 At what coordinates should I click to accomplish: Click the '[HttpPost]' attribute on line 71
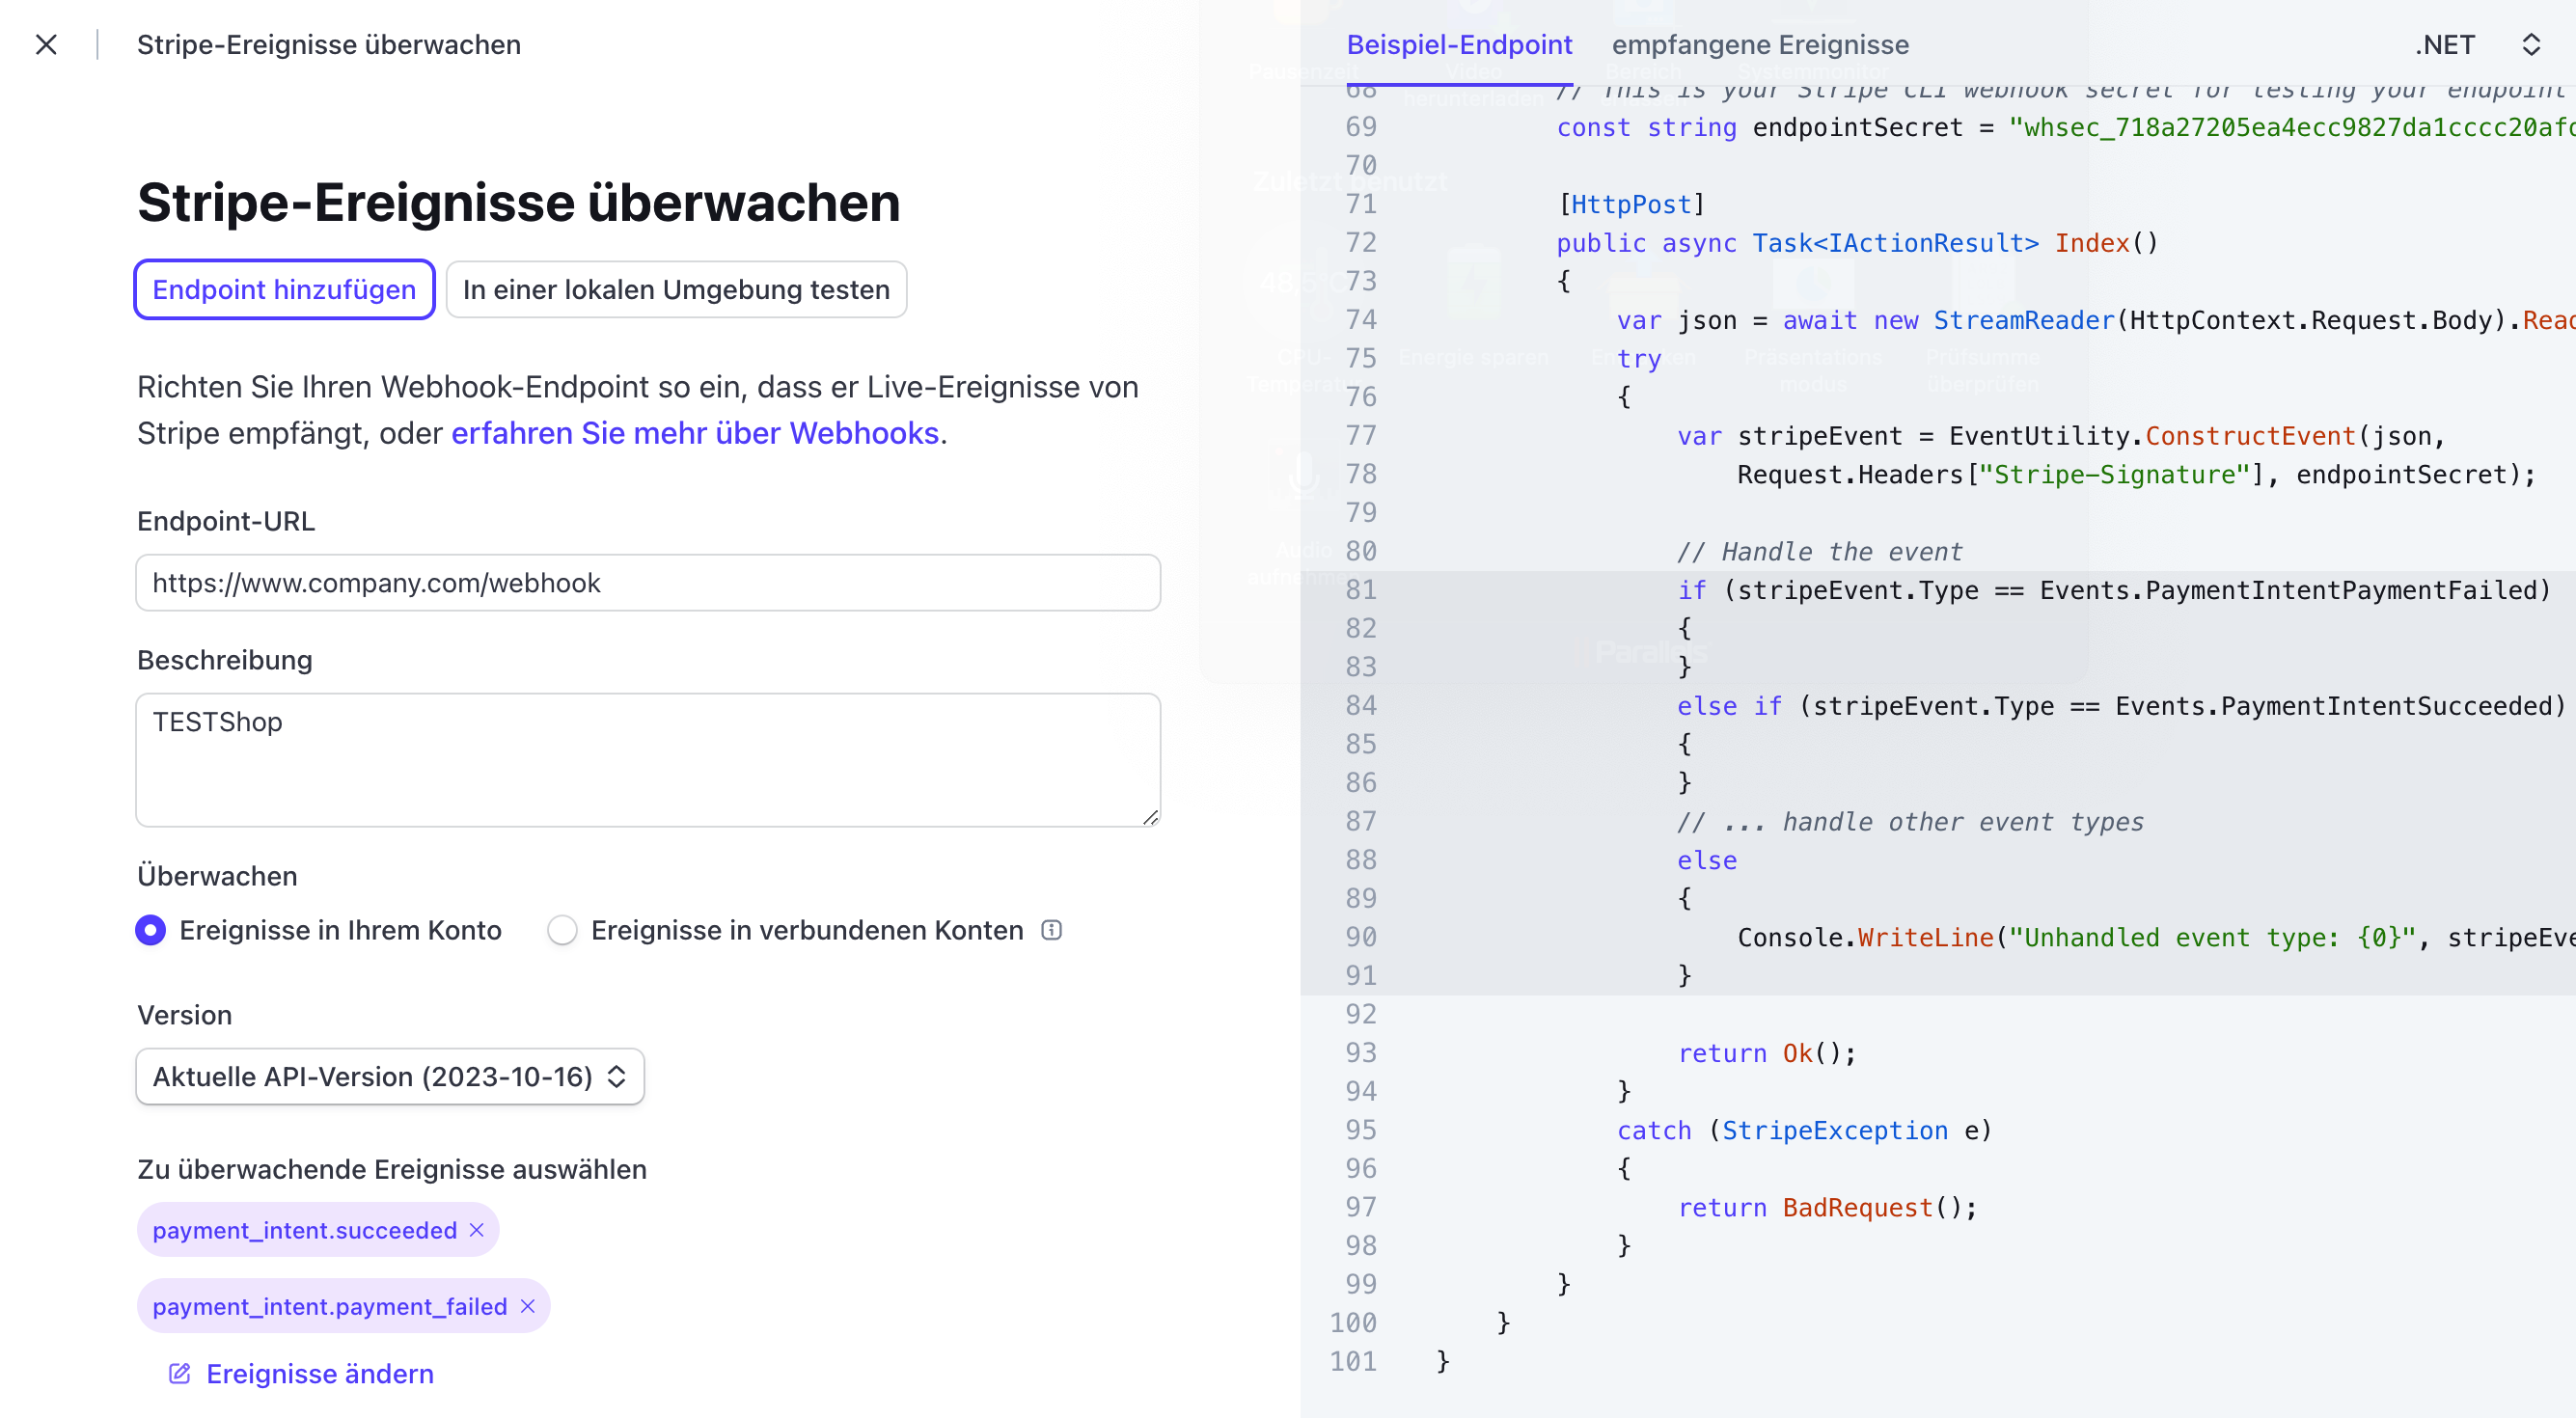pyautogui.click(x=1631, y=205)
